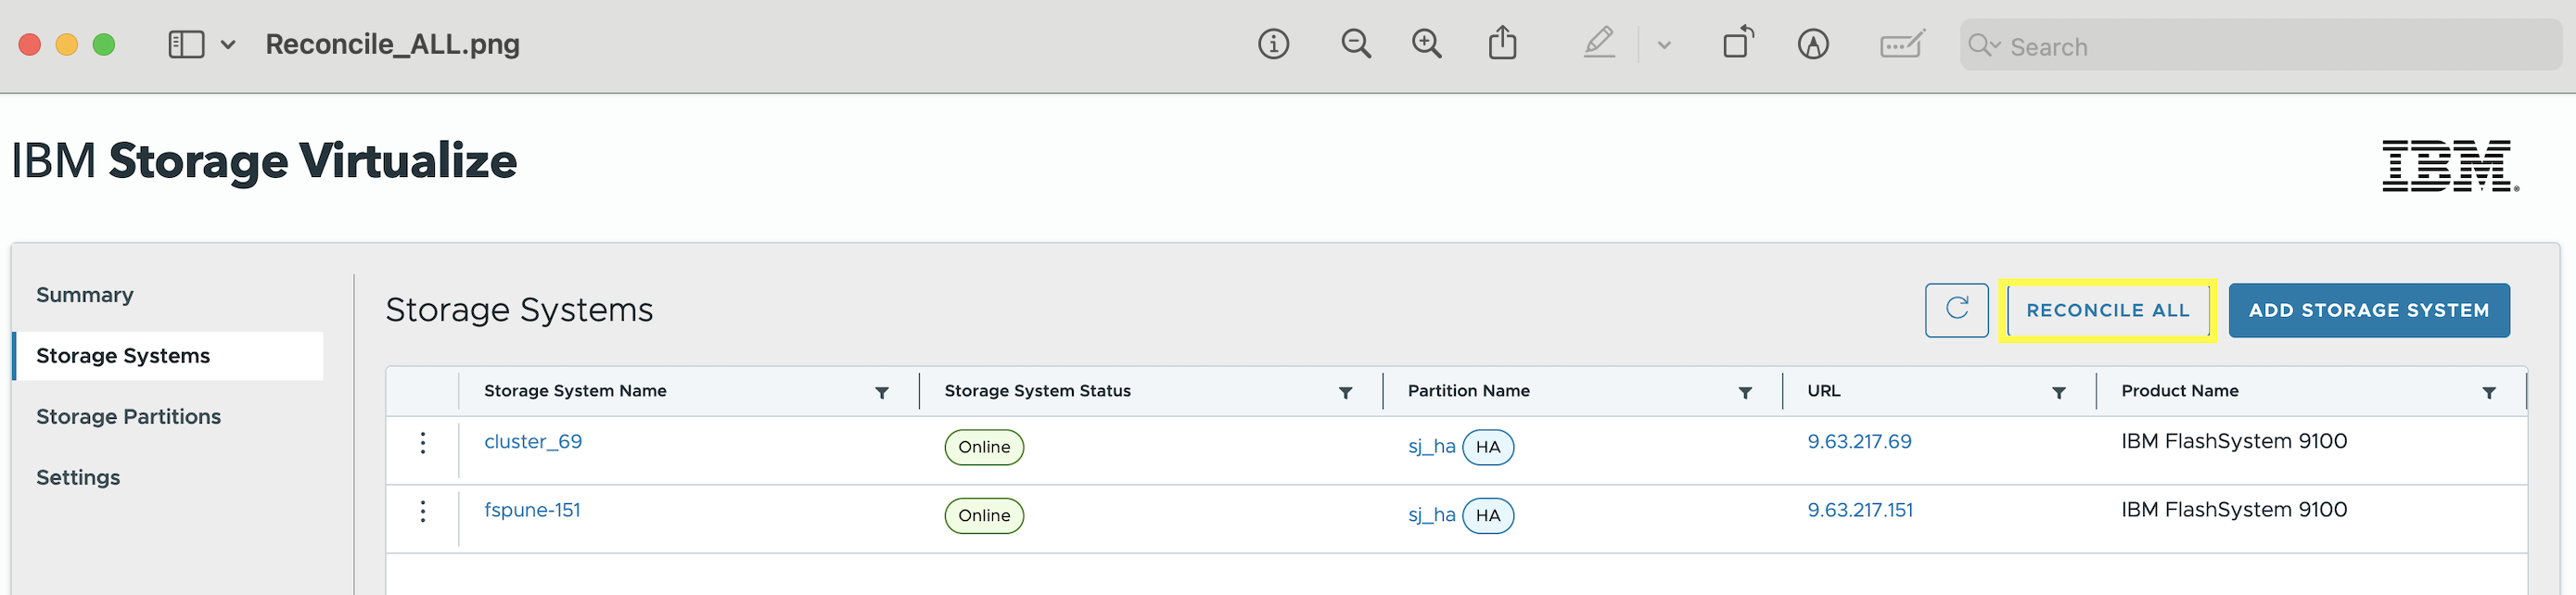Image resolution: width=2576 pixels, height=595 pixels.
Task: Open the Summary section
Action: pyautogui.click(x=85, y=295)
